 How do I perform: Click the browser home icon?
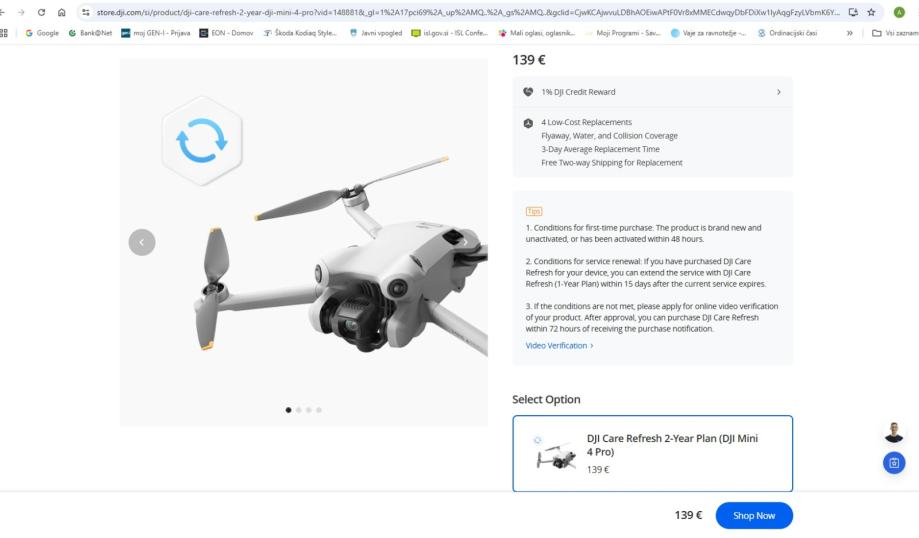click(x=62, y=11)
